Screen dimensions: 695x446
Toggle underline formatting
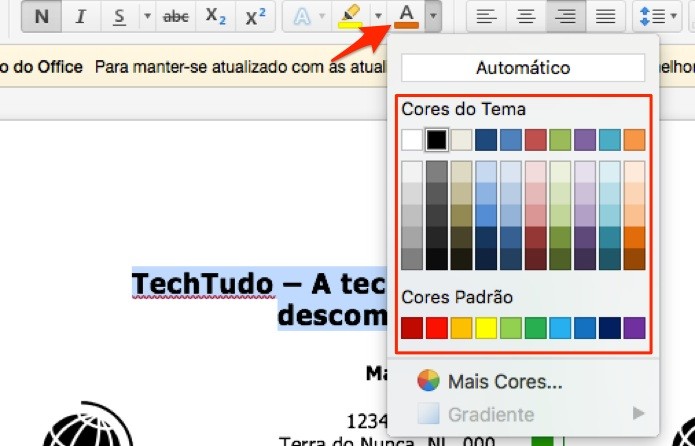click(119, 16)
